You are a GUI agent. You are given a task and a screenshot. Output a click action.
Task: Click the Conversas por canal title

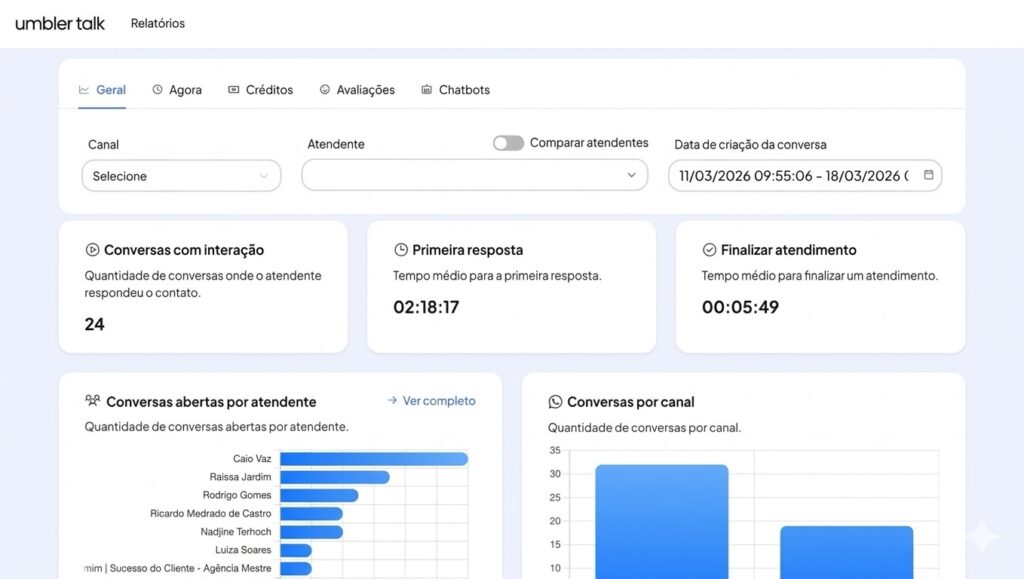click(631, 402)
